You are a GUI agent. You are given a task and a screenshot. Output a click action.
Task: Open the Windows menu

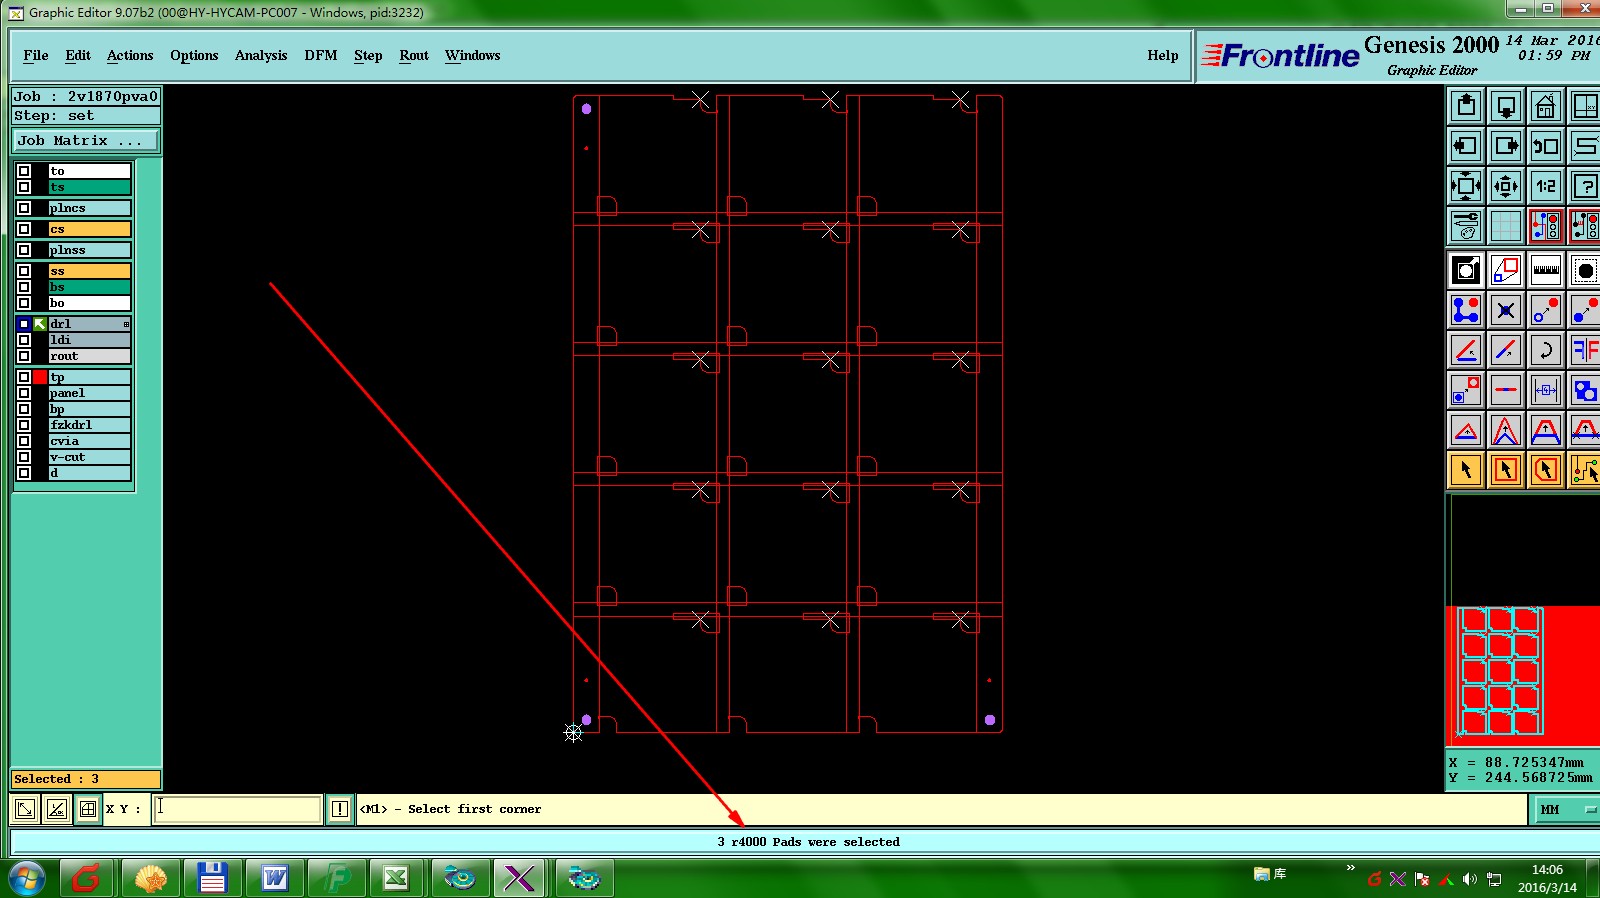coord(473,55)
